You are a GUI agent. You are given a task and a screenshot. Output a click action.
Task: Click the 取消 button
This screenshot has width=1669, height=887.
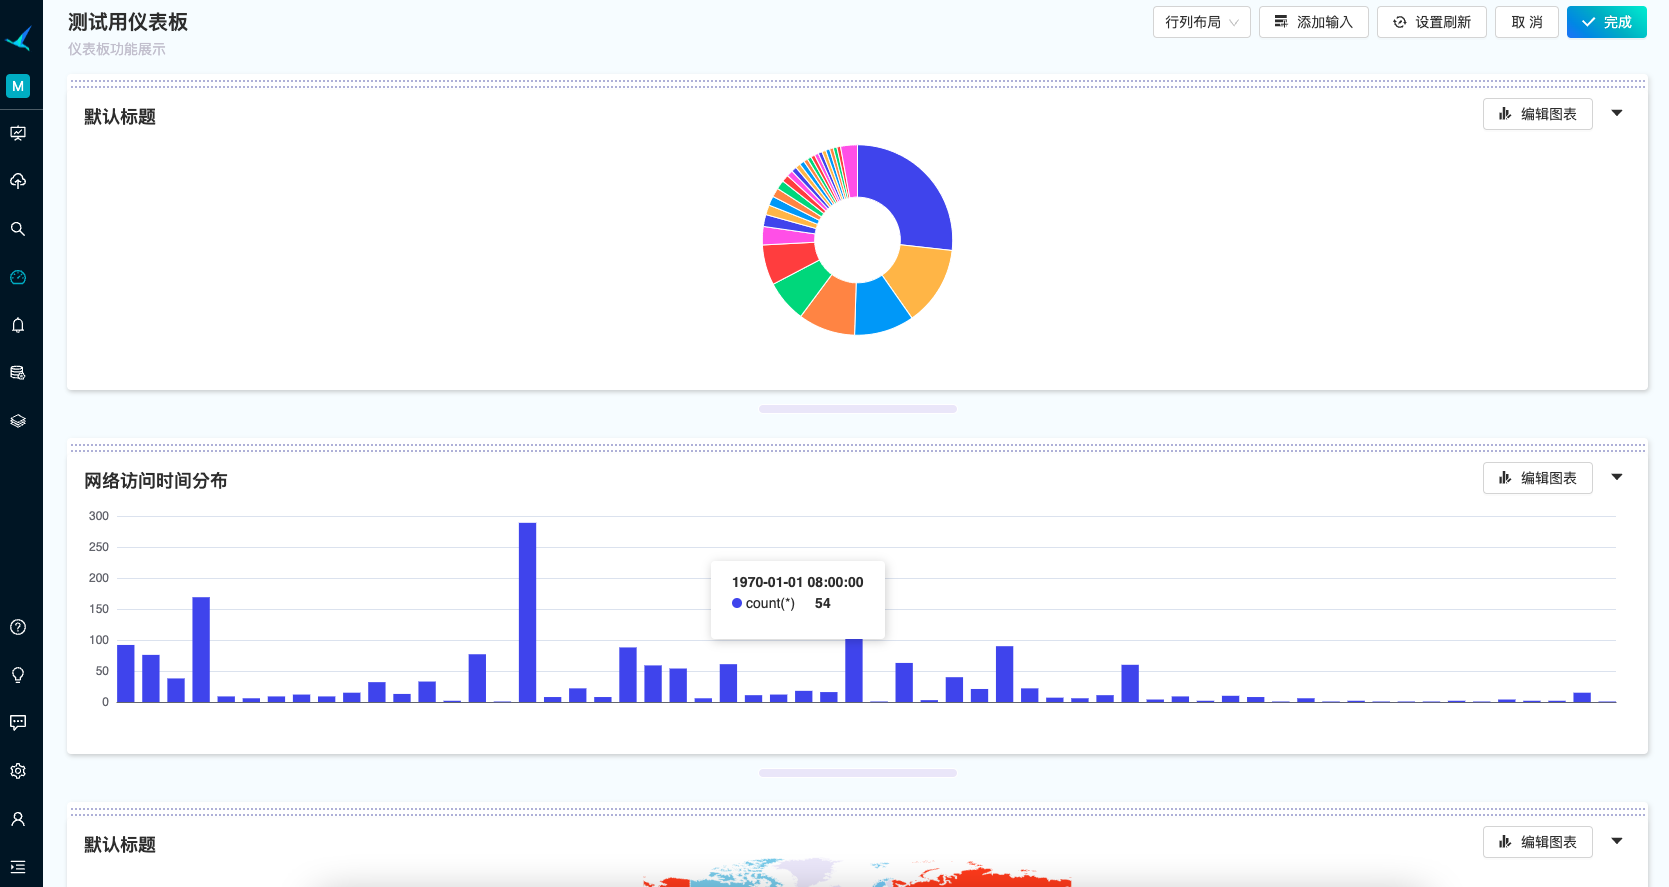tap(1526, 22)
